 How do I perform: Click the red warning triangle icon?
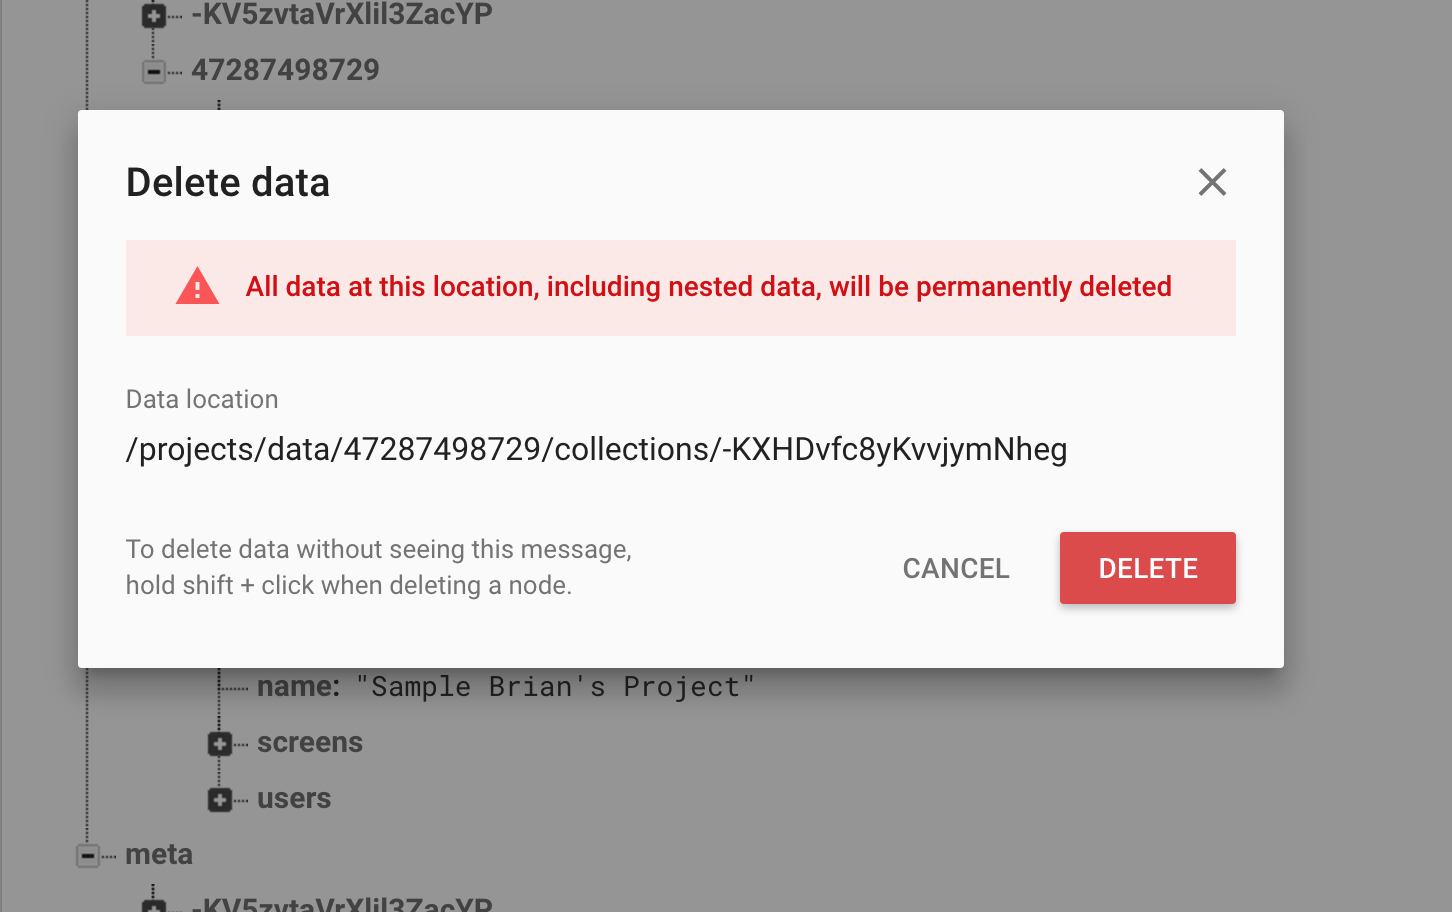click(197, 287)
